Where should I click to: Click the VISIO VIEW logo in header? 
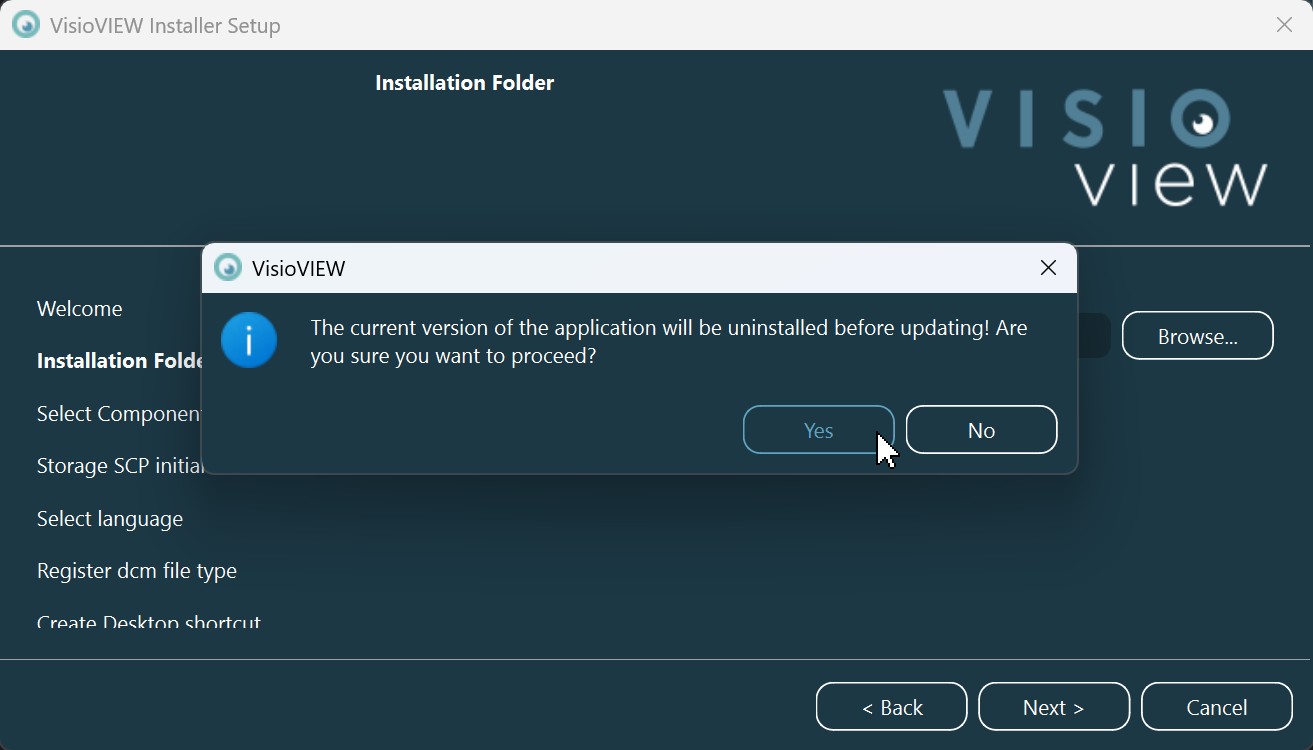tap(1105, 146)
